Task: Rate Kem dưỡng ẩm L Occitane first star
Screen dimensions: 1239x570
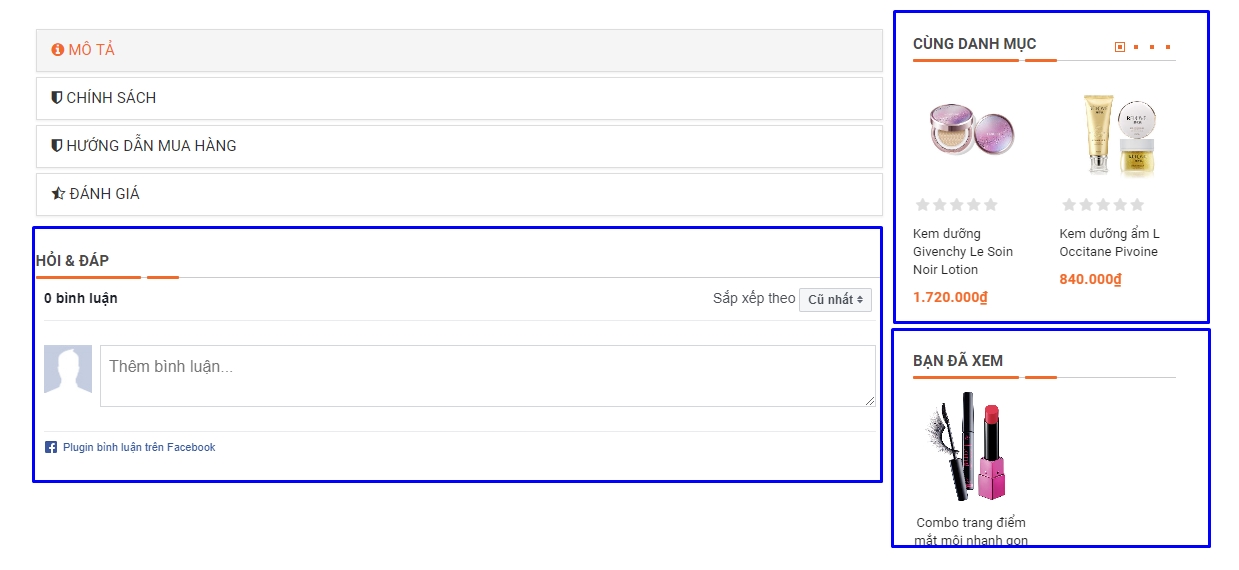Action: pos(1069,205)
